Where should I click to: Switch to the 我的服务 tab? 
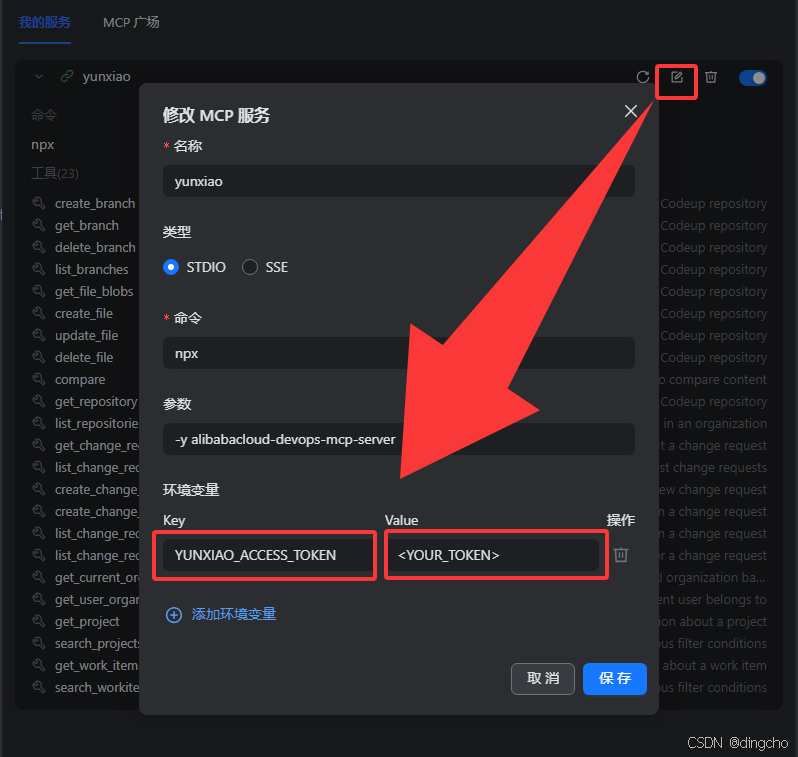tap(45, 22)
